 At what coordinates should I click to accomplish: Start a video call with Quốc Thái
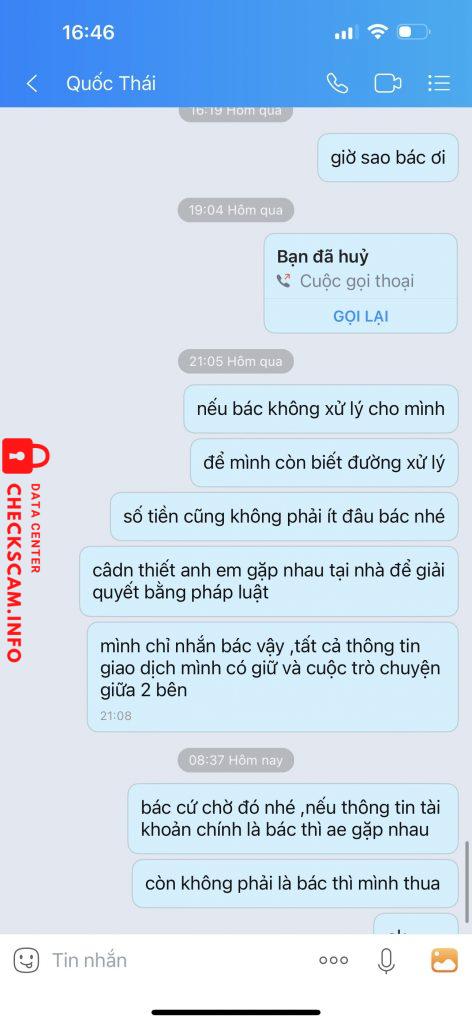[x=388, y=83]
